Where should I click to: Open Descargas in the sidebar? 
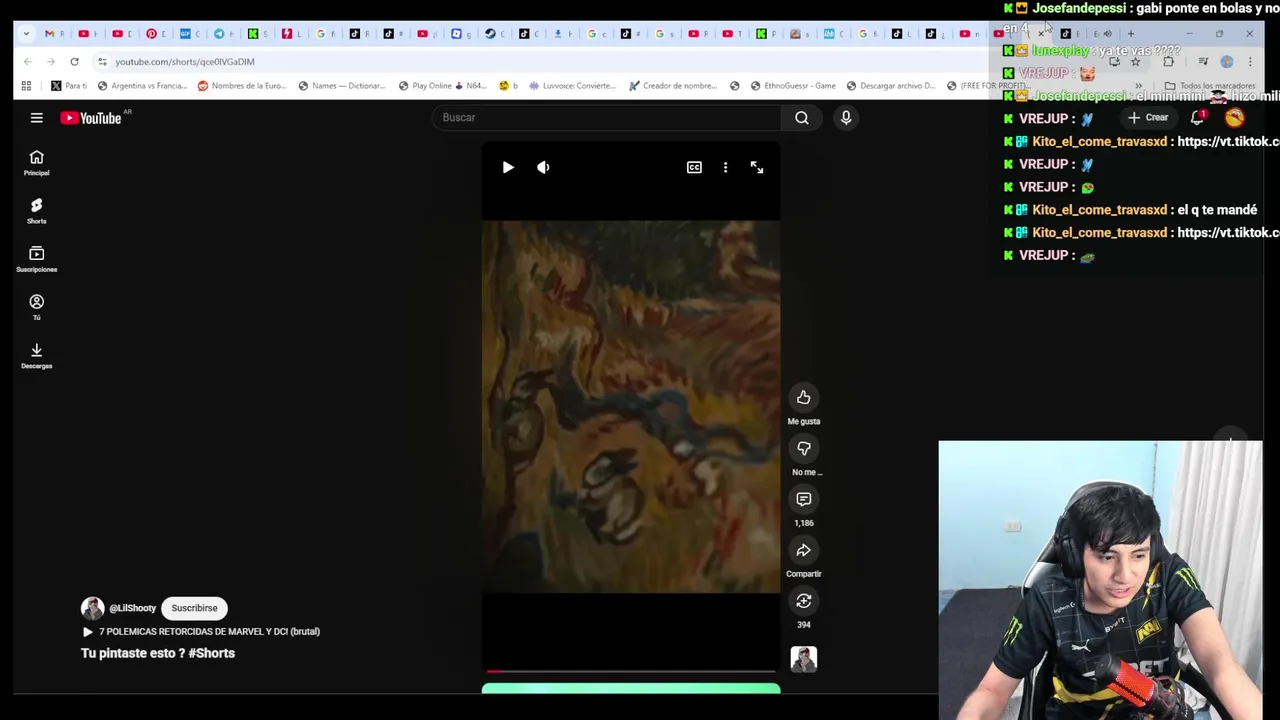pos(36,355)
